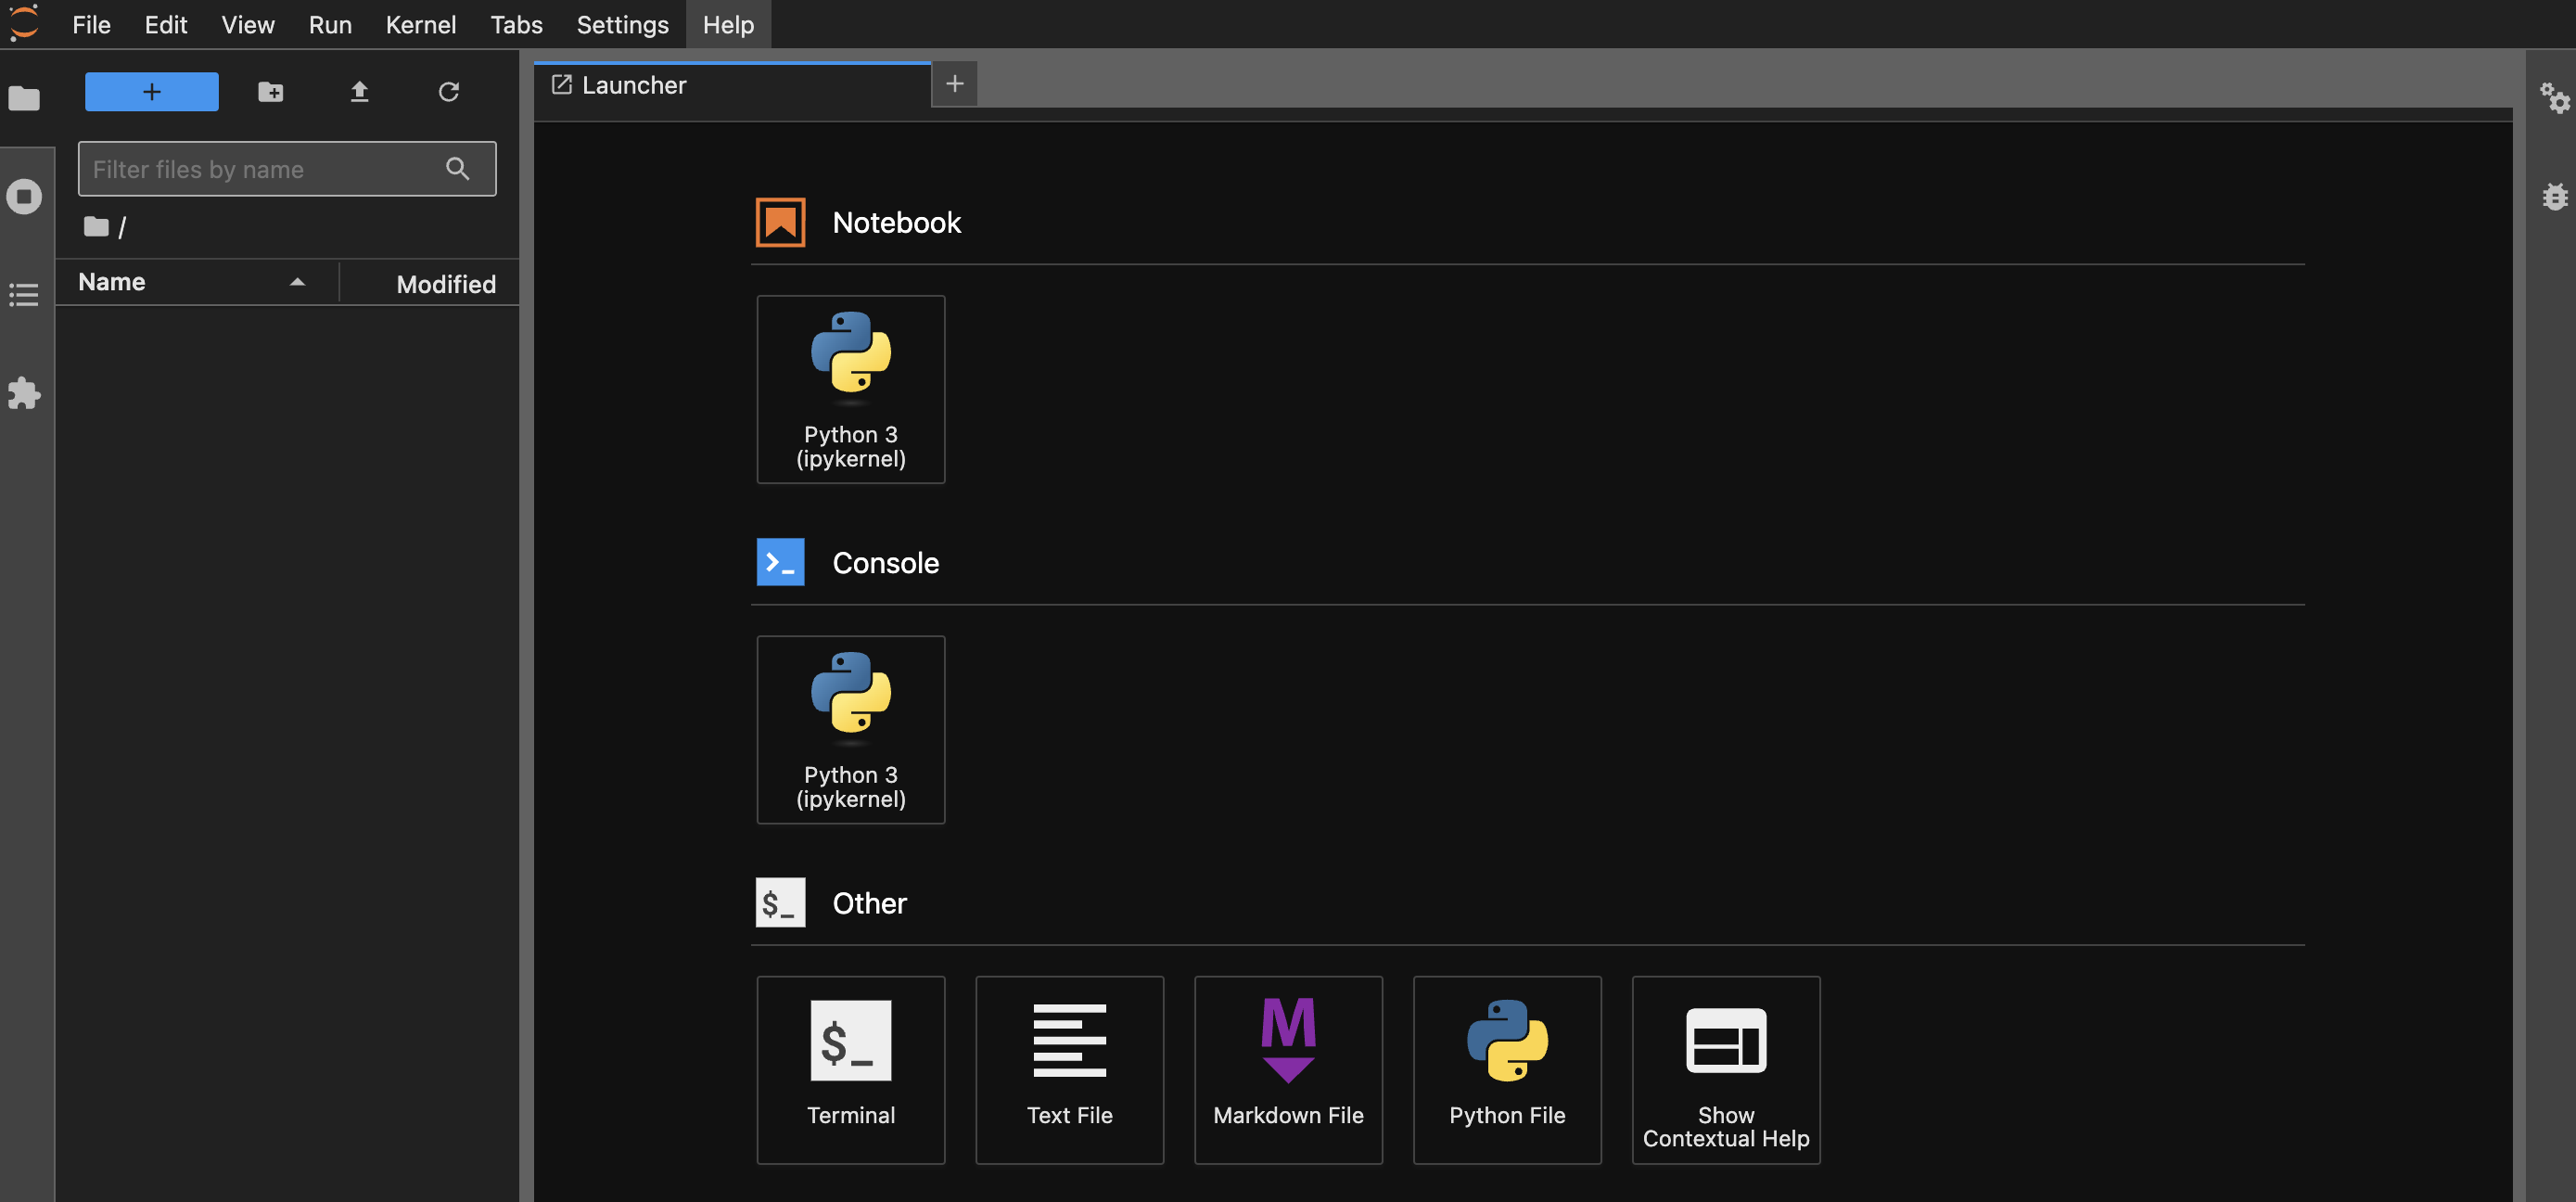Viewport: 2576px width, 1202px height.
Task: Create a new Text File
Action: (x=1070, y=1070)
